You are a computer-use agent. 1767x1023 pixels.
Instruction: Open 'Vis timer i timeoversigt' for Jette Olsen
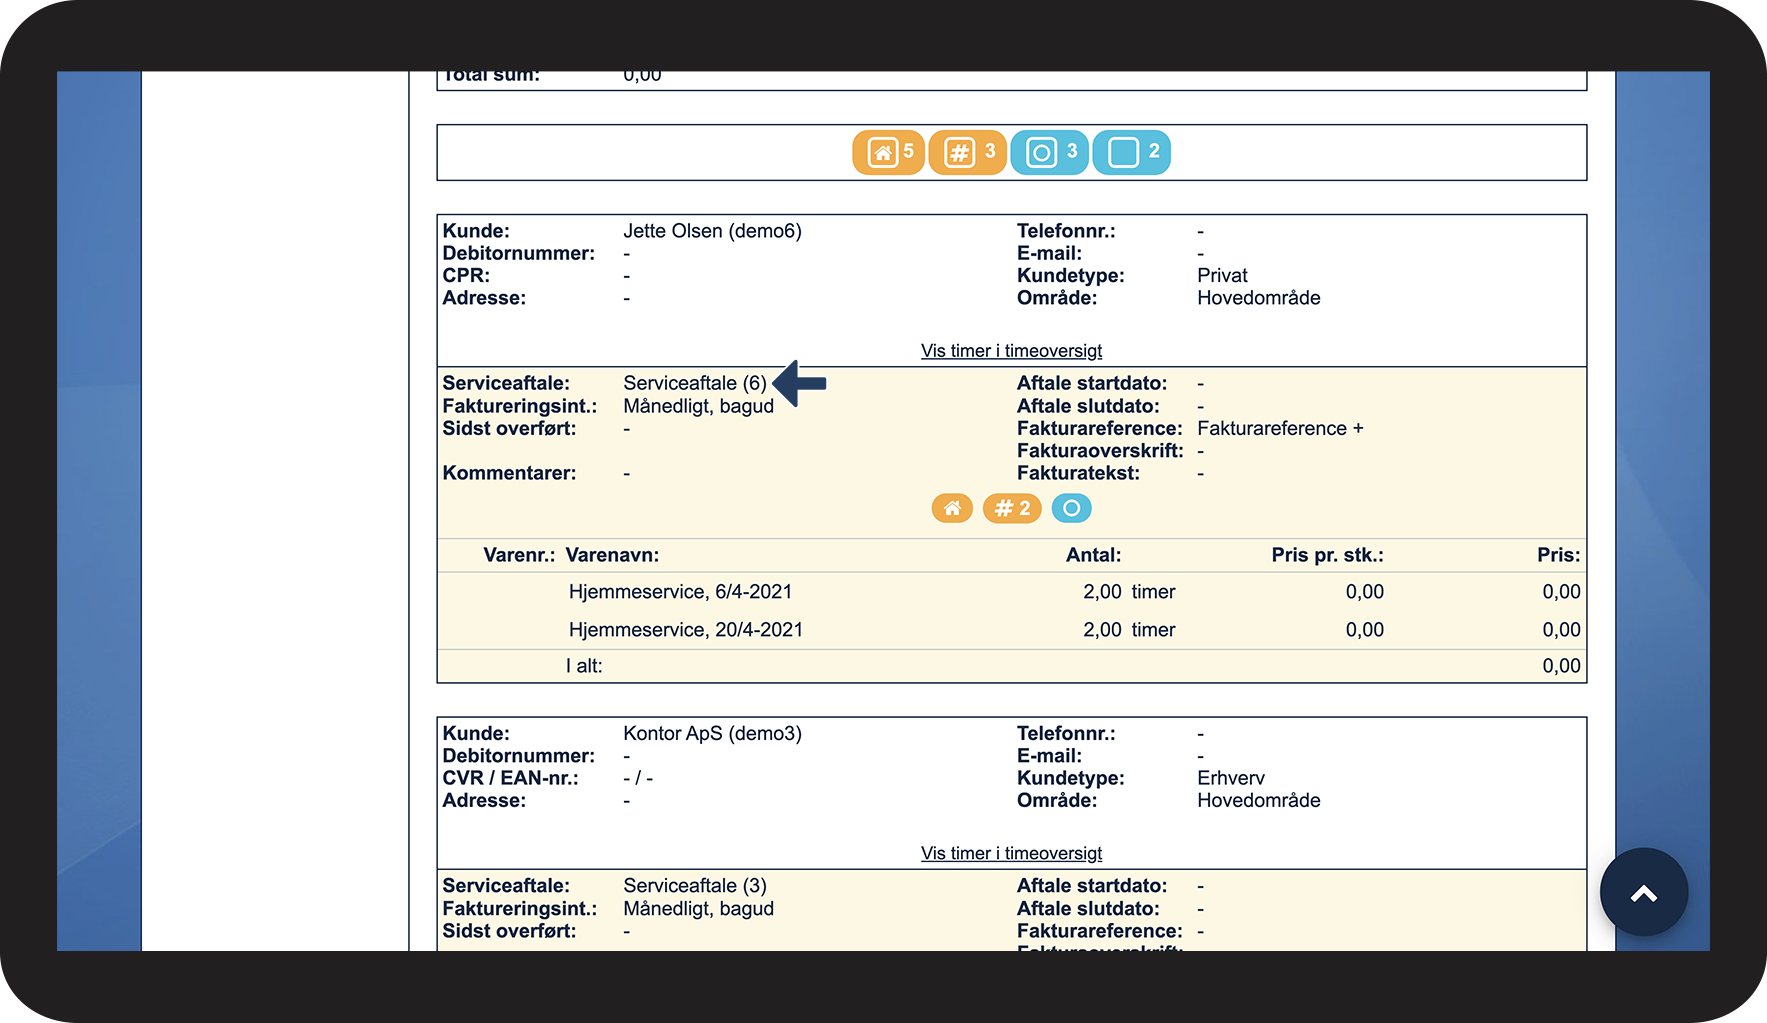(1011, 351)
